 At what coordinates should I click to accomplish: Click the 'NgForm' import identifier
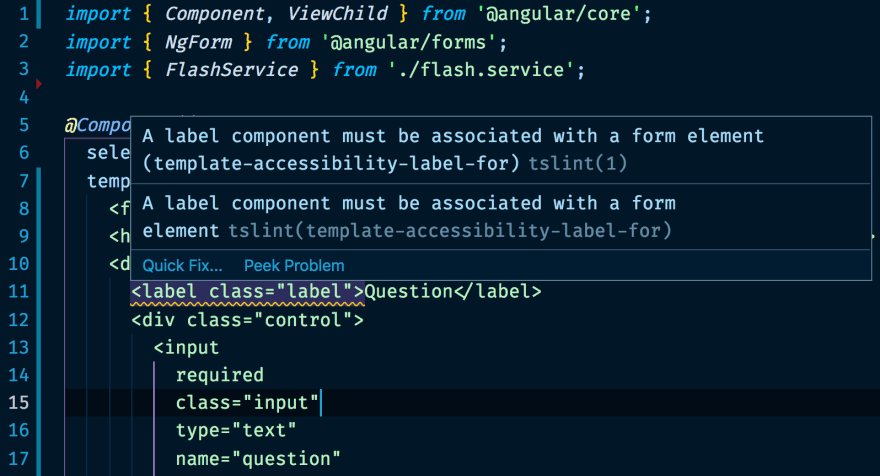click(199, 42)
